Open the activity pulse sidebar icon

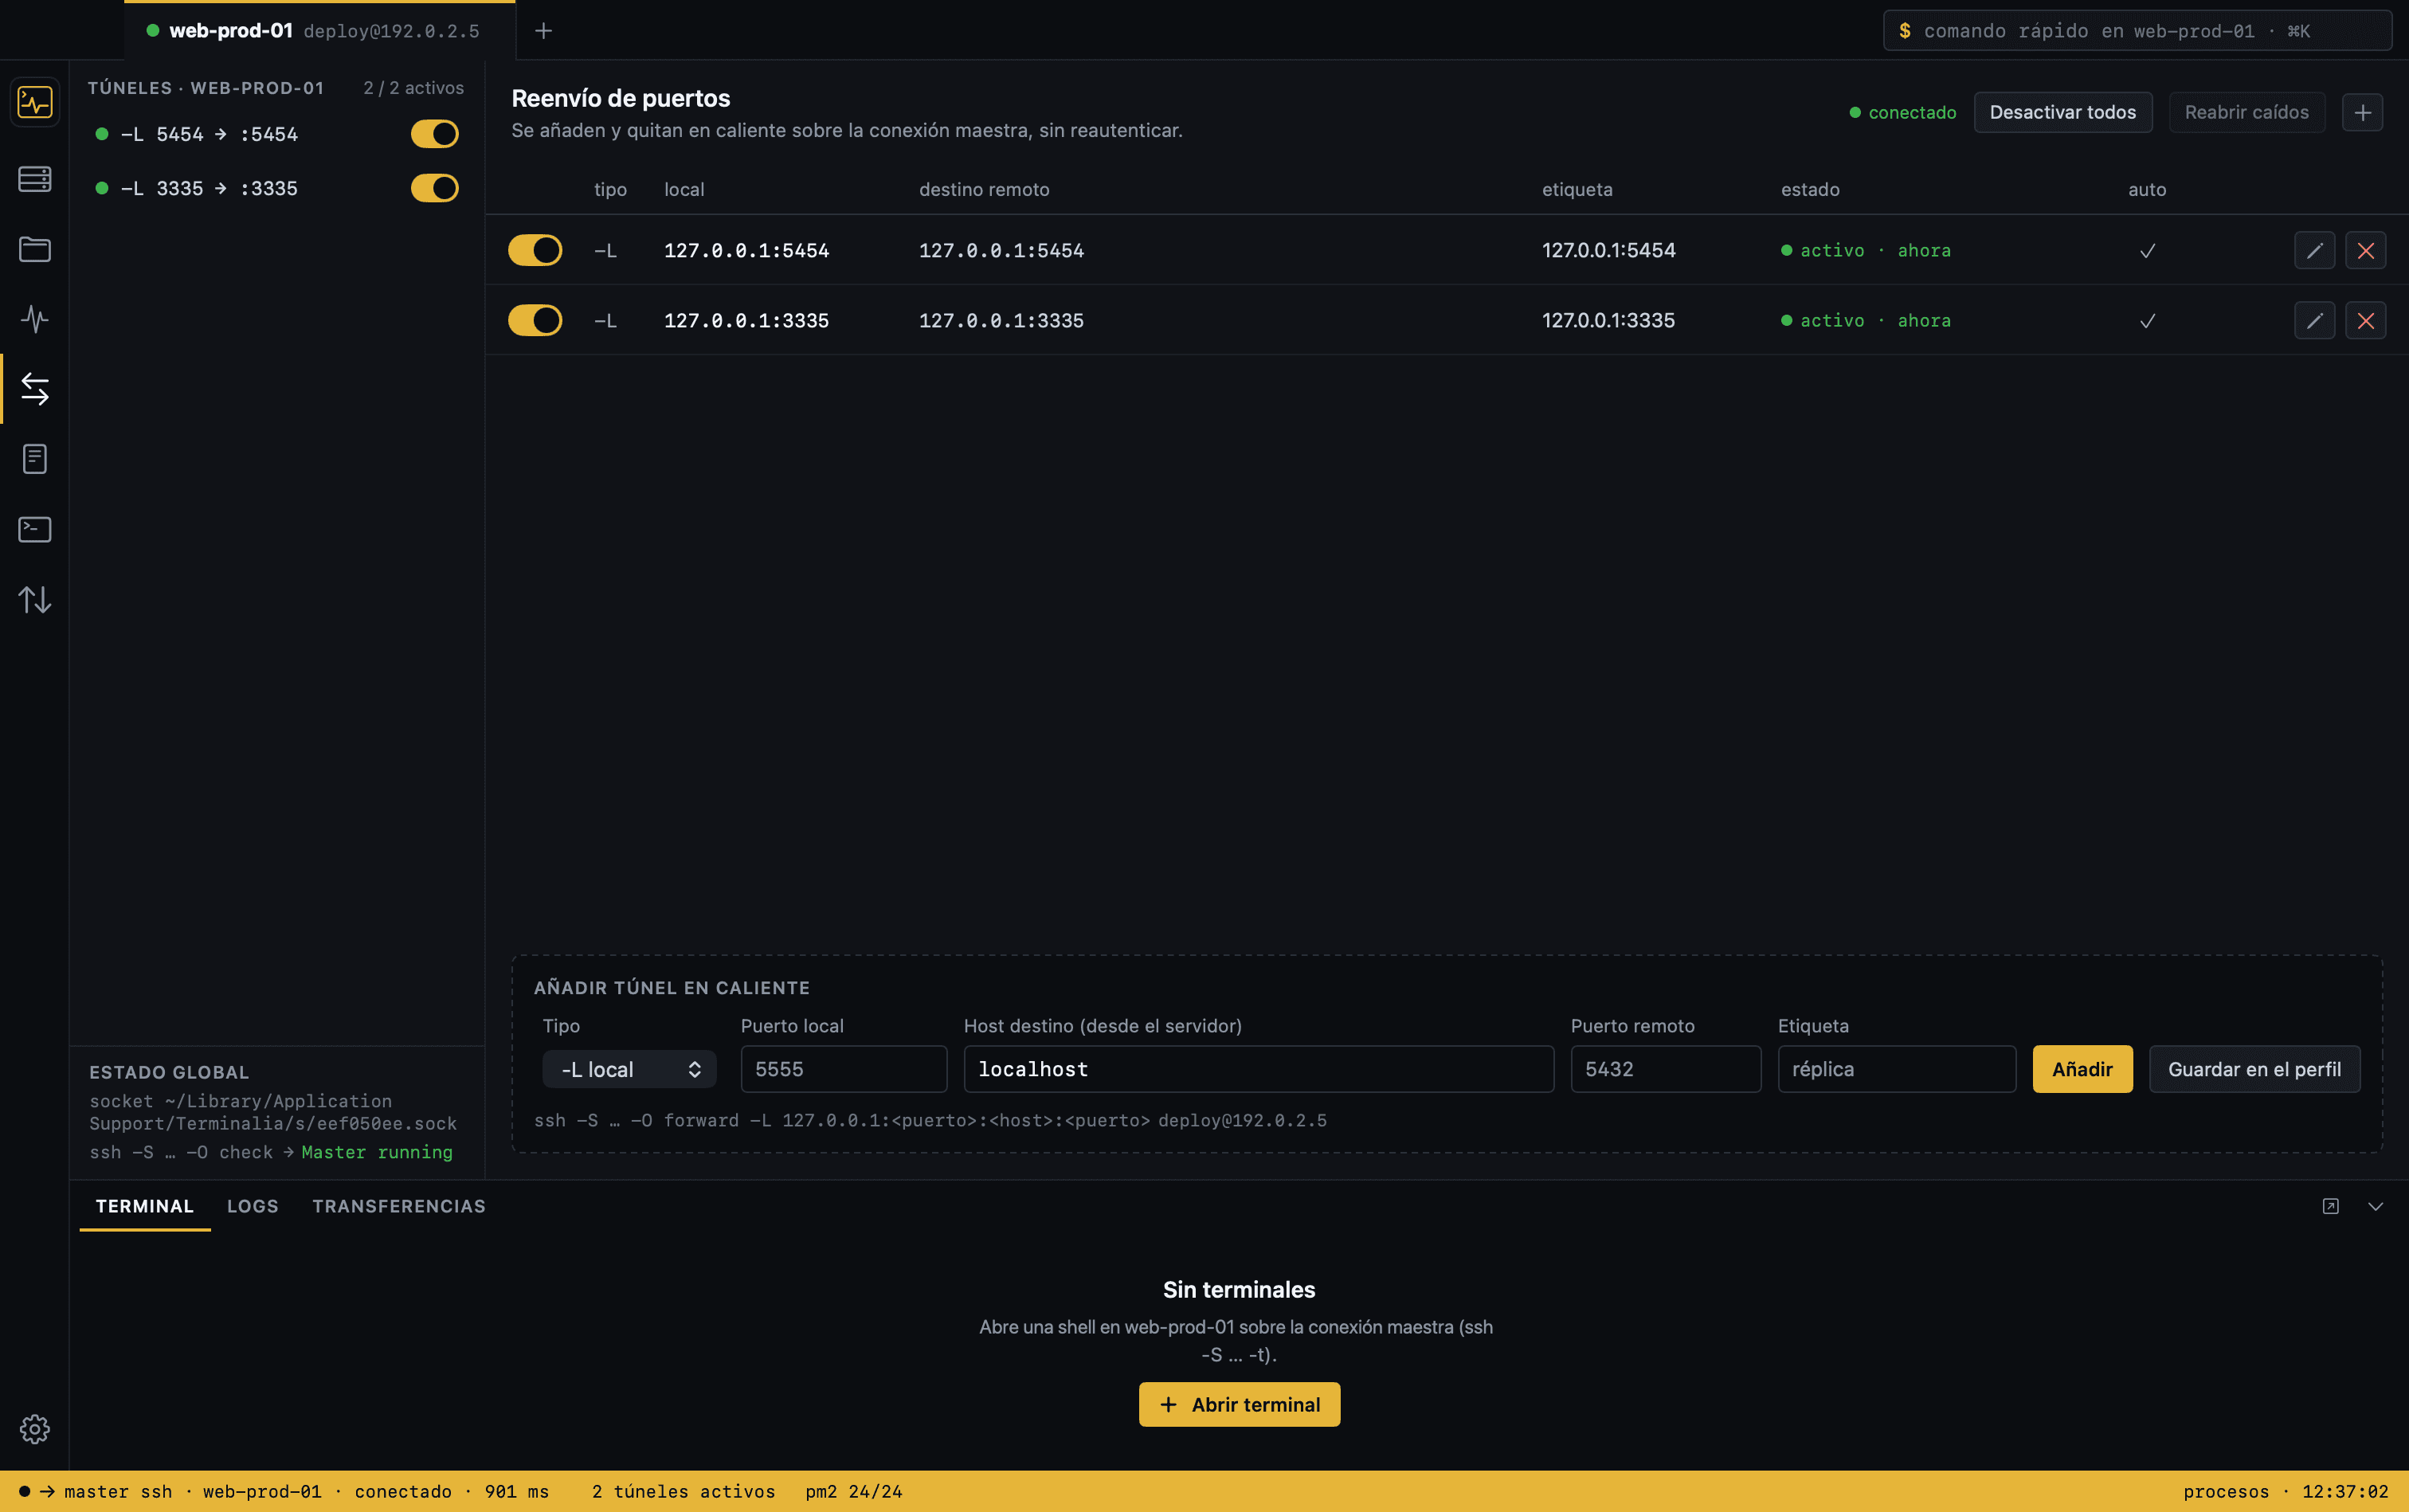pyautogui.click(x=35, y=319)
